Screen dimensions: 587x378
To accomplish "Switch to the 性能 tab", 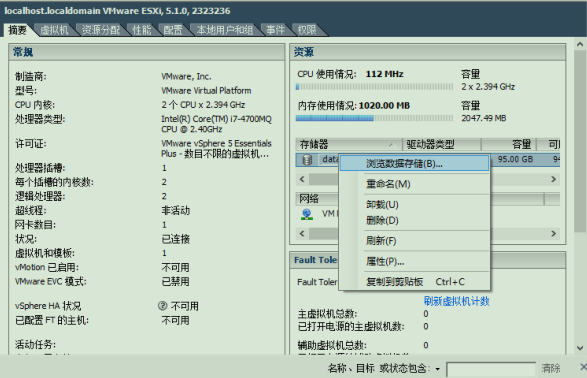I will coord(142,30).
